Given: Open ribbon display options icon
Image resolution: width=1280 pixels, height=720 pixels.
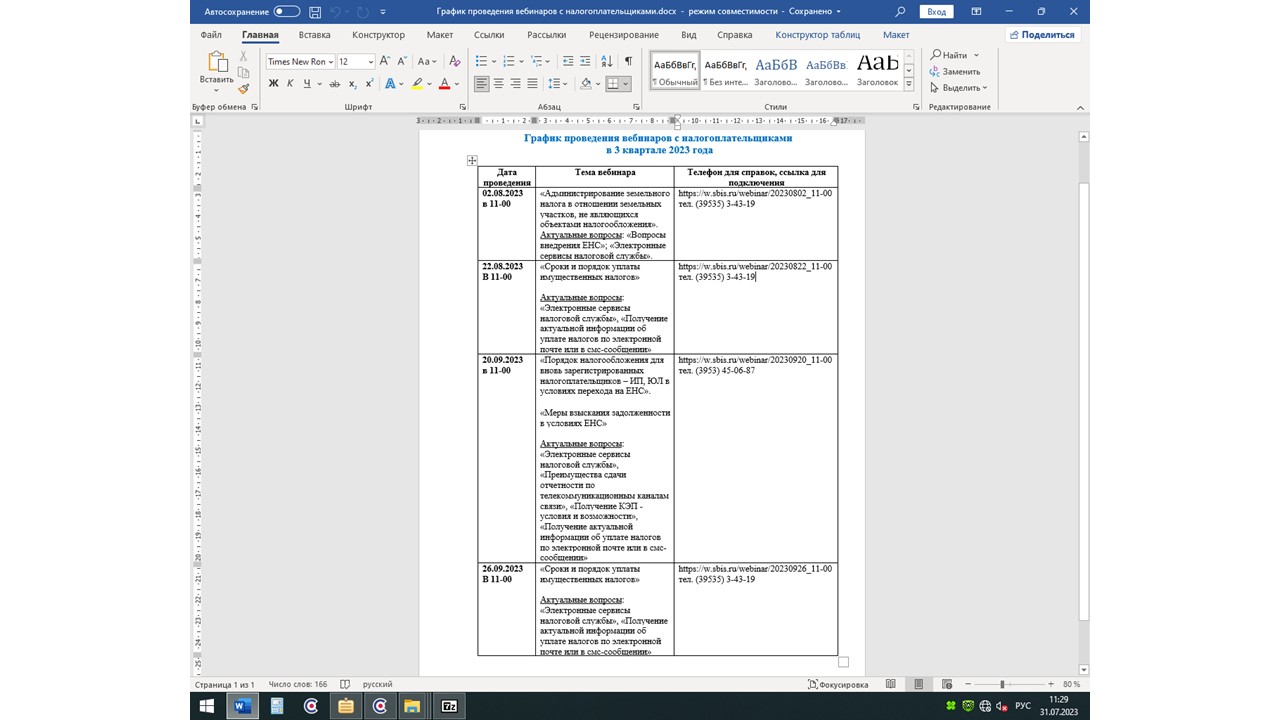Looking at the screenshot, I should 976,12.
